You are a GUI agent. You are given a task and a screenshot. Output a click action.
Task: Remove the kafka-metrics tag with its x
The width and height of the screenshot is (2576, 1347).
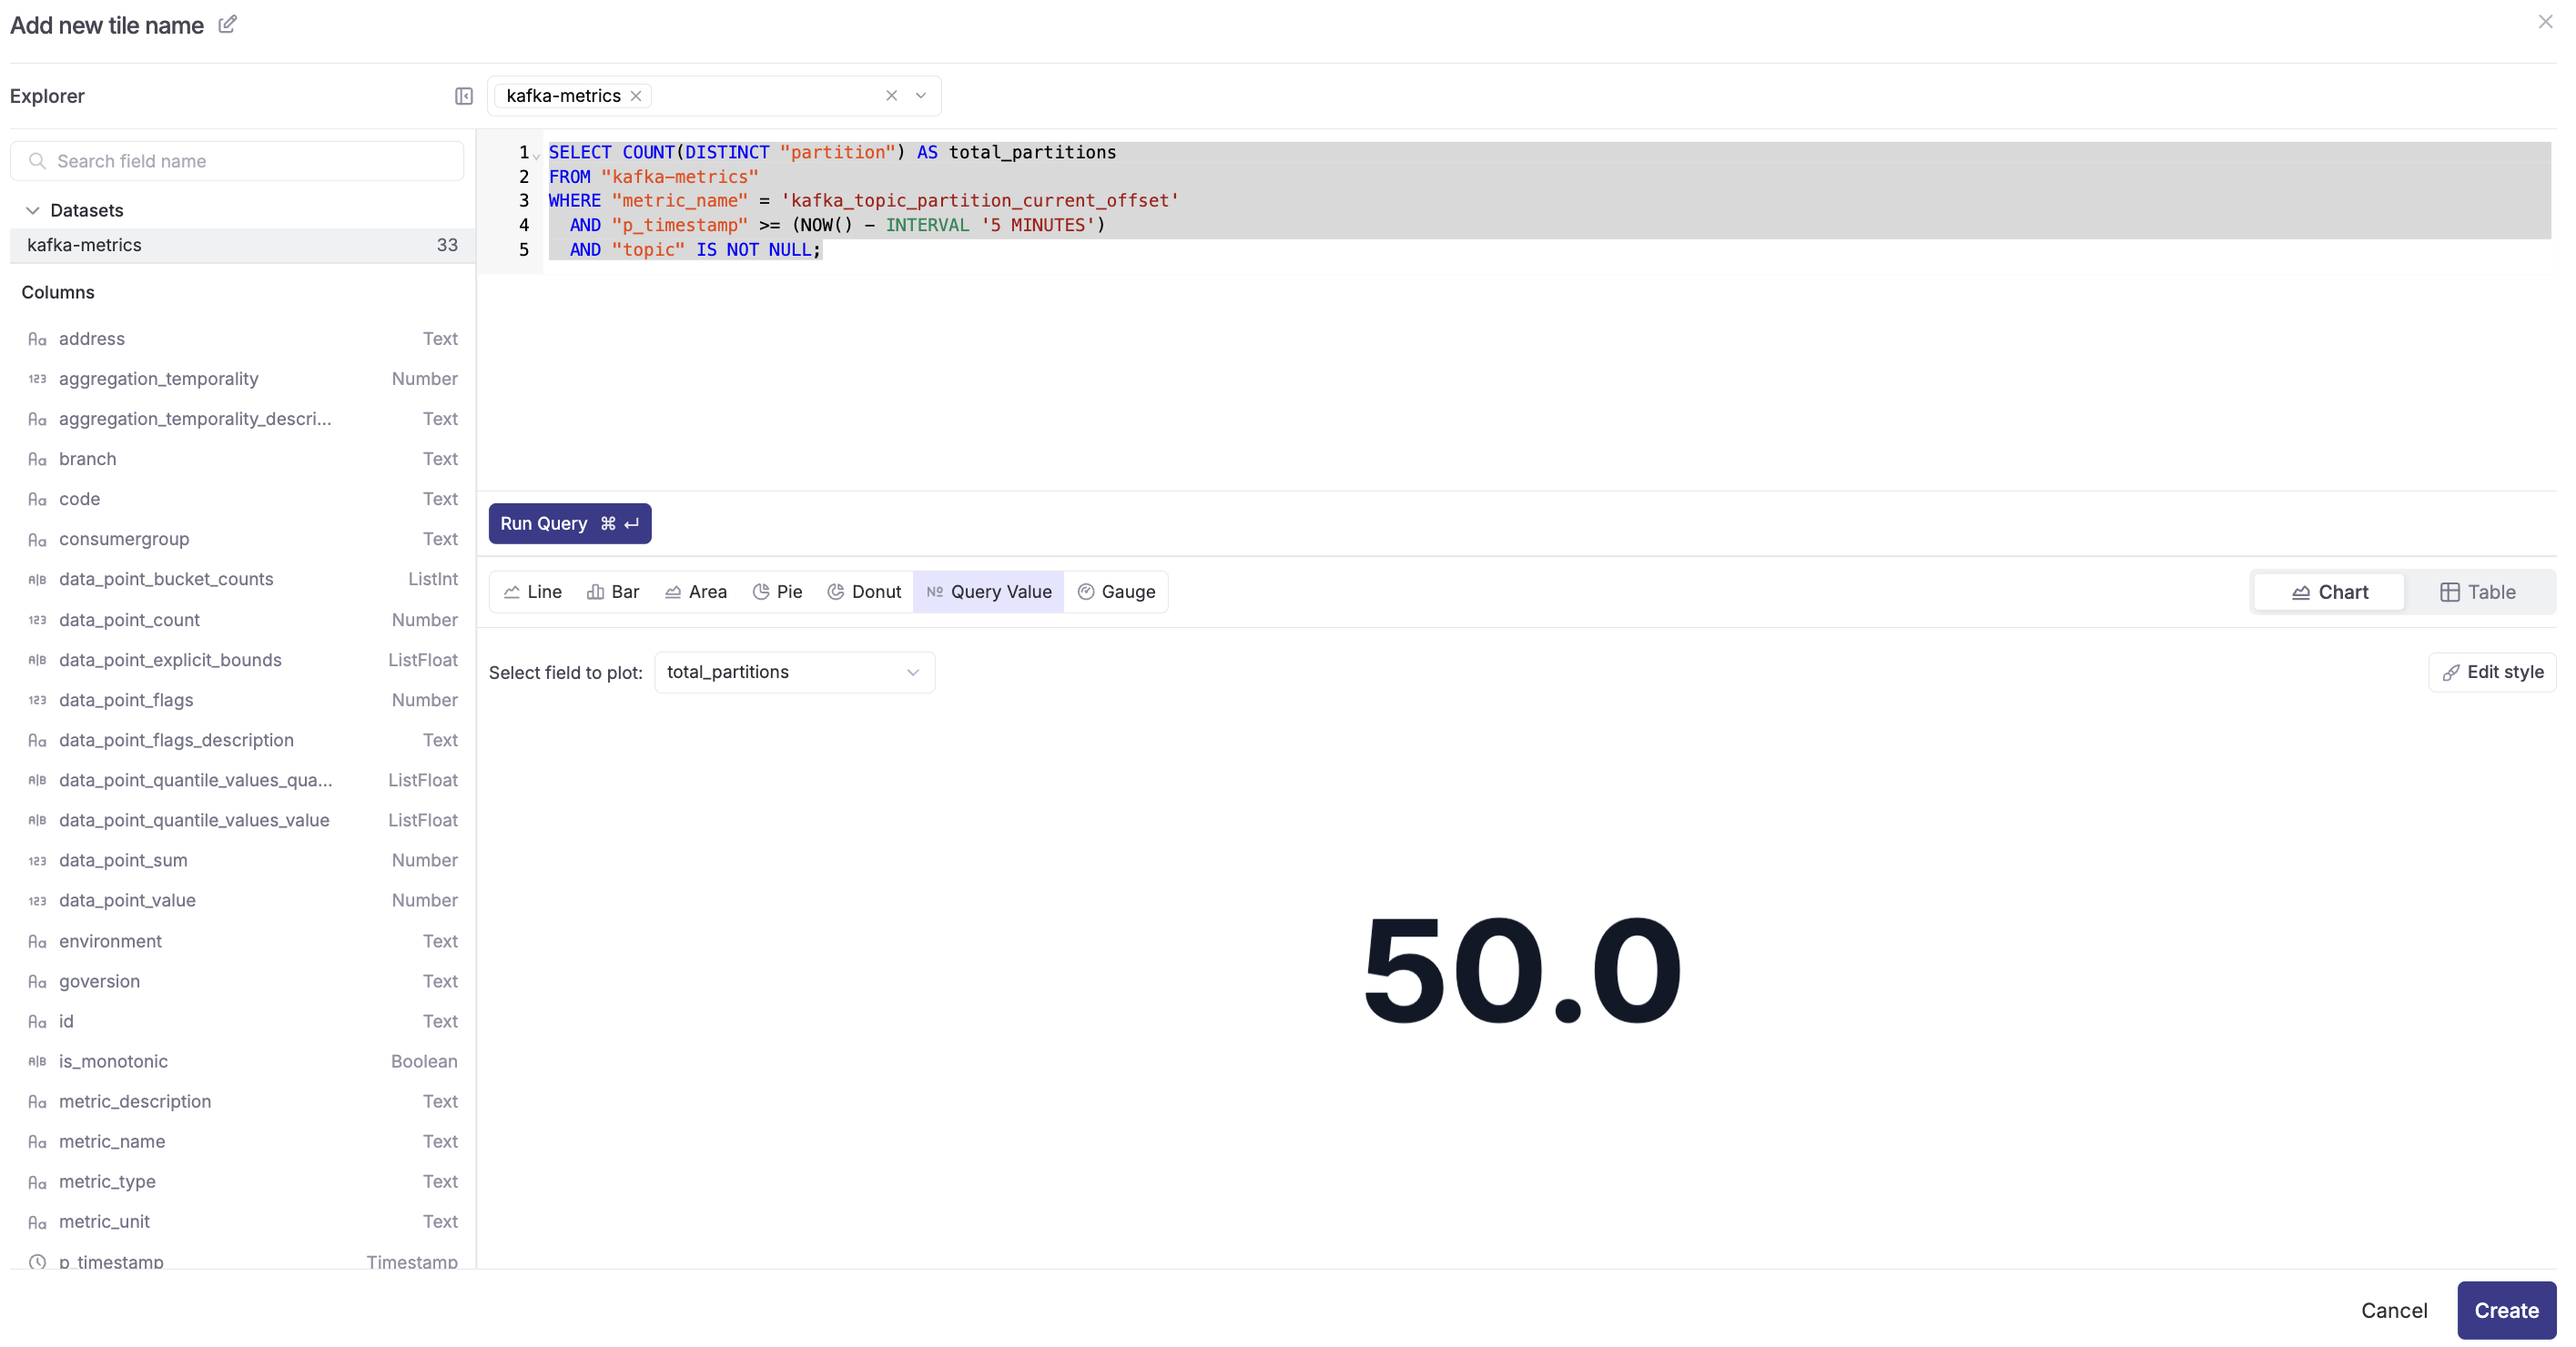point(636,96)
